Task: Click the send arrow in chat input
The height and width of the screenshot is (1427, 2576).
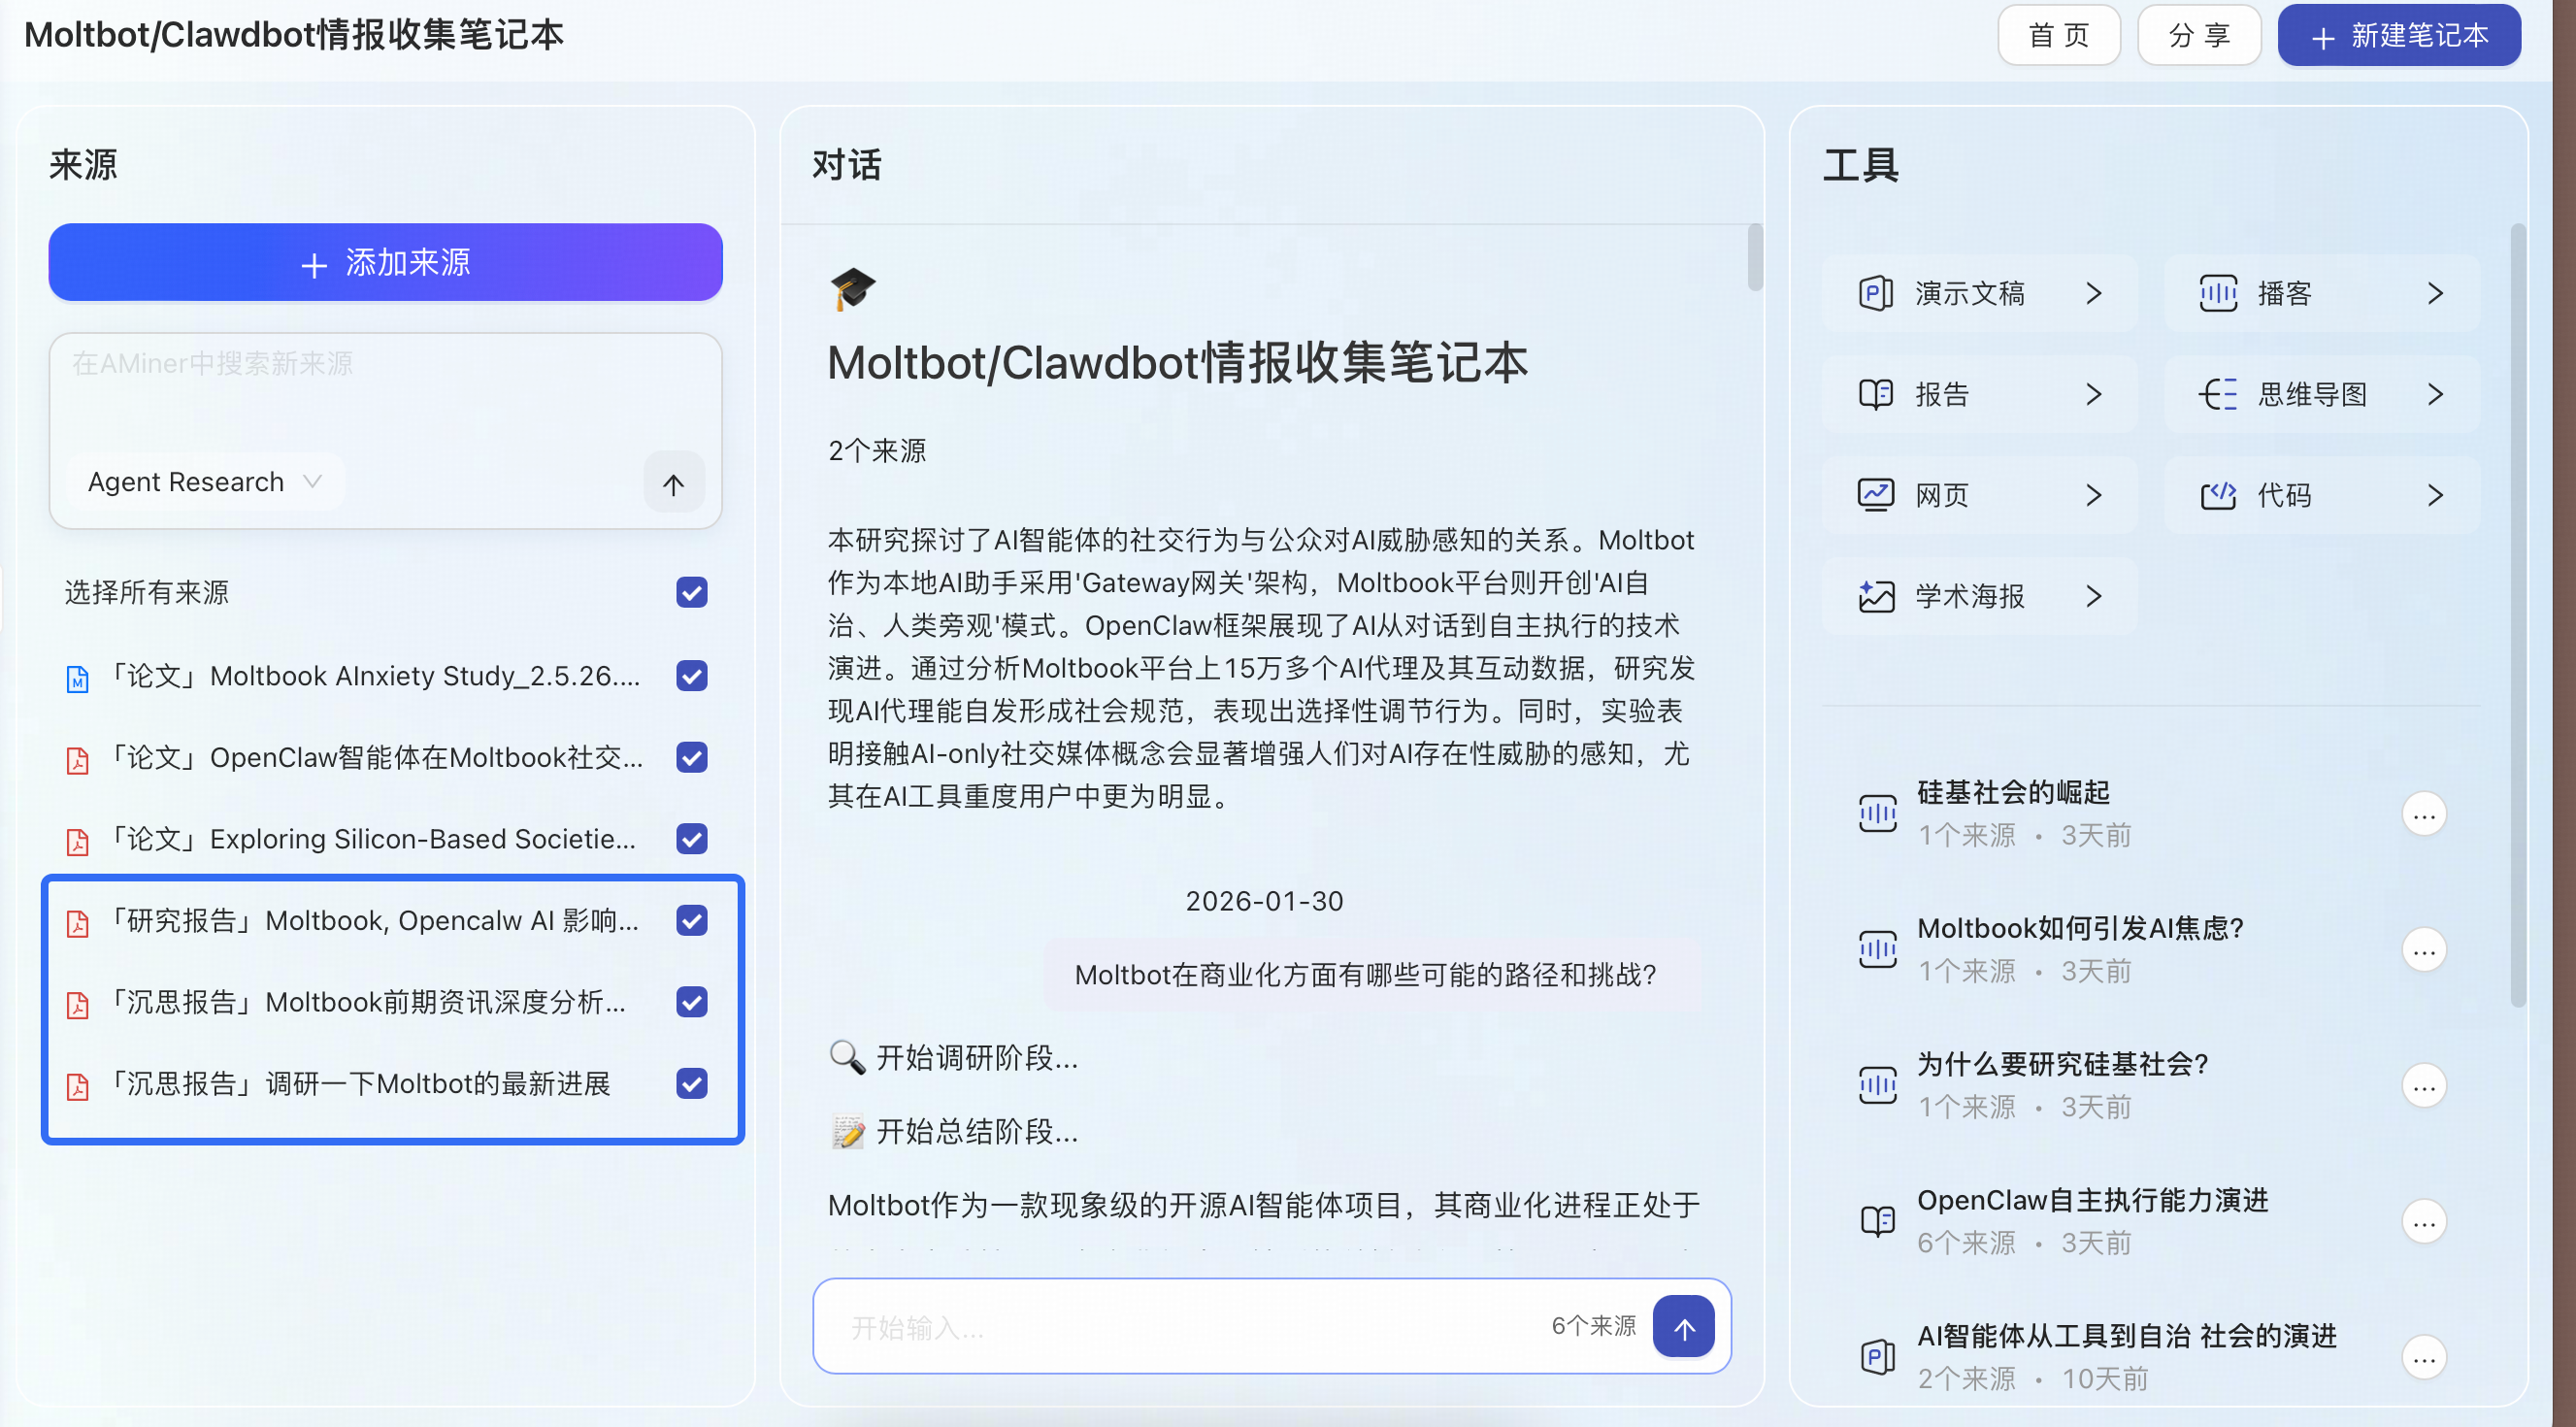Action: [1683, 1327]
